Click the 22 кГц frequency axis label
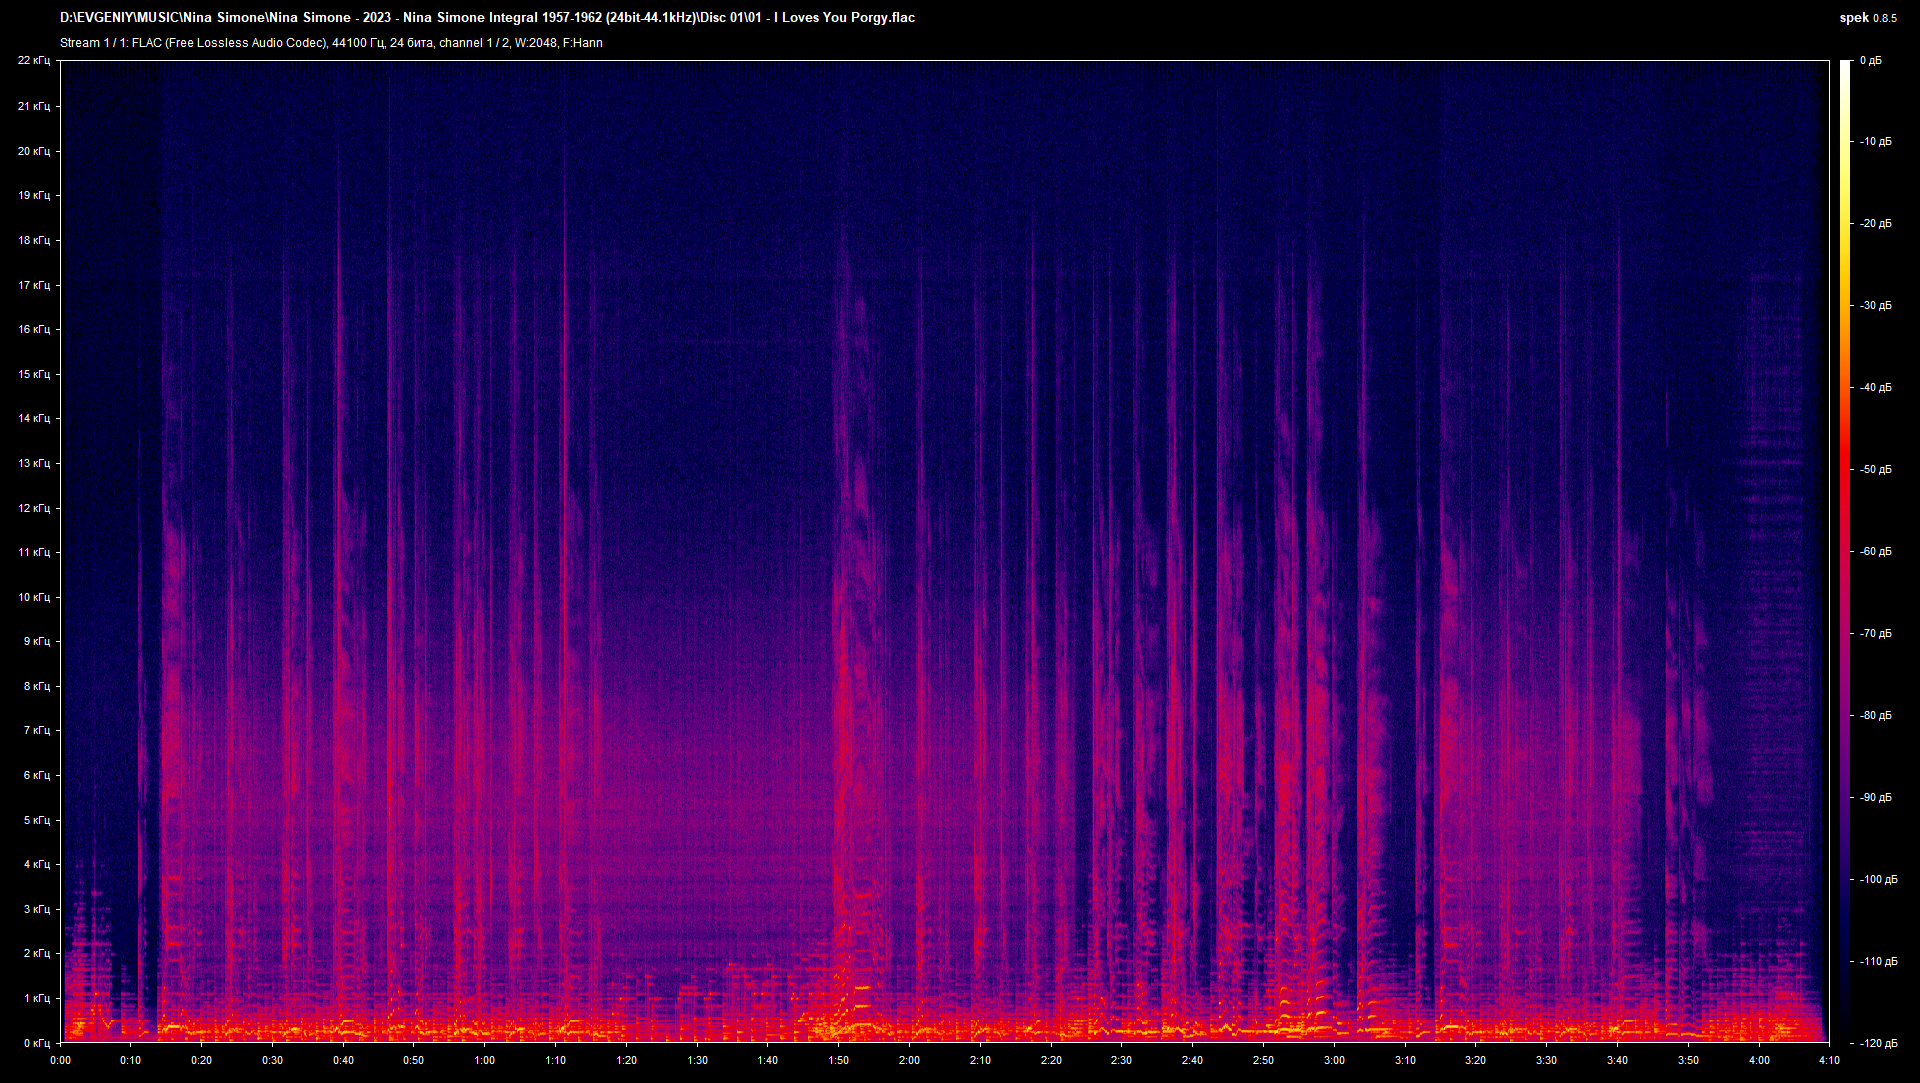Screen dimensions: 1920x1083 37,60
